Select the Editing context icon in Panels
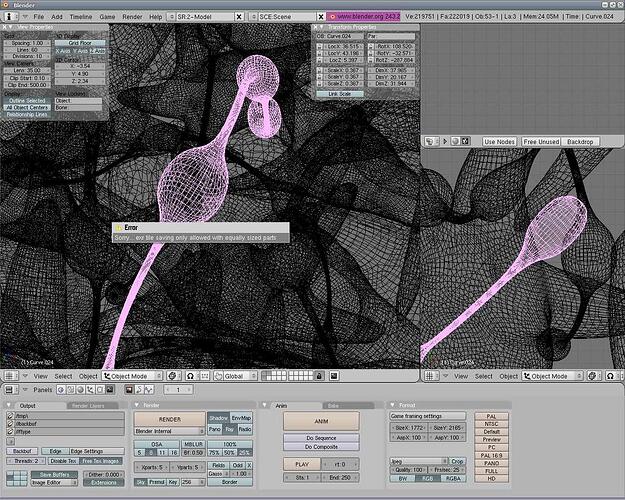This screenshot has height=500, width=625. tap(100, 390)
